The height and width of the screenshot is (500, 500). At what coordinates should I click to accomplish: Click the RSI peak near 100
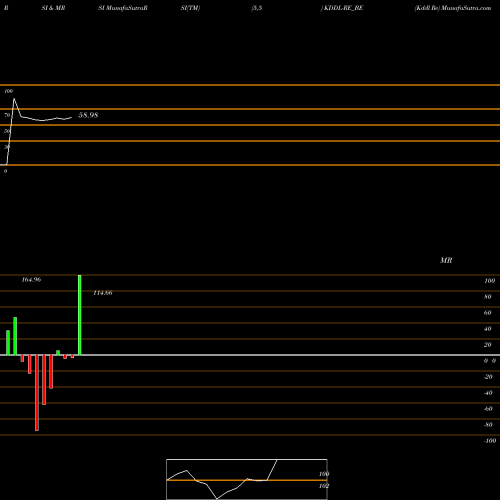pos(14,99)
